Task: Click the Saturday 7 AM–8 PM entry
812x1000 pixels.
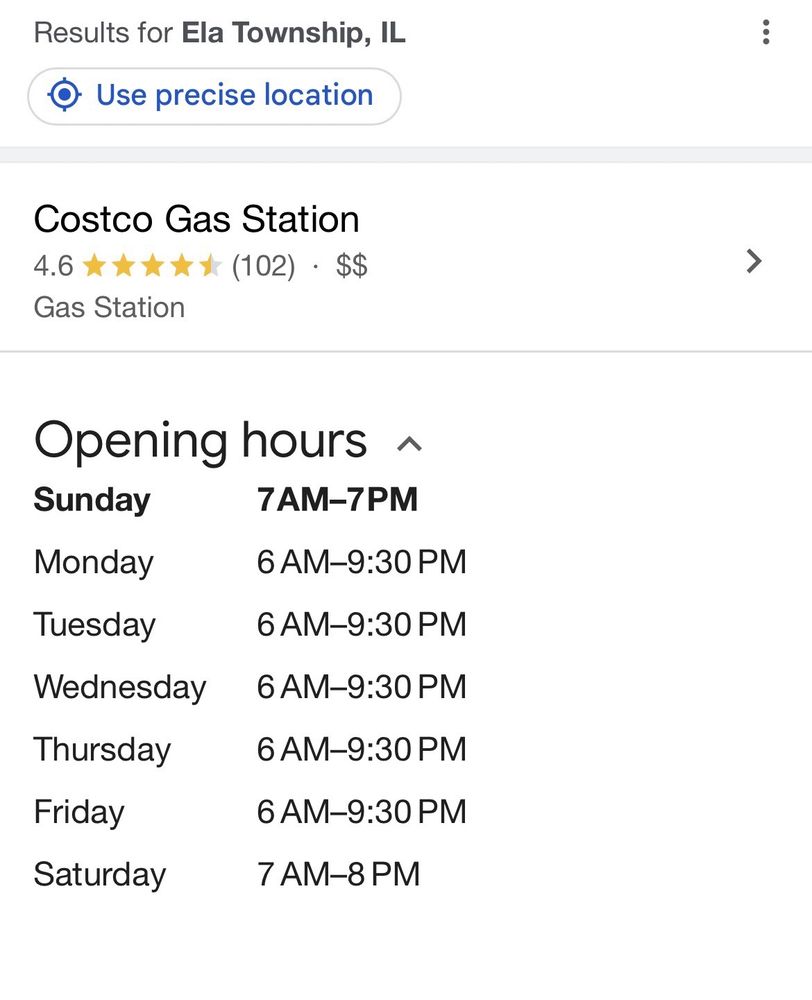Action: (x=228, y=874)
